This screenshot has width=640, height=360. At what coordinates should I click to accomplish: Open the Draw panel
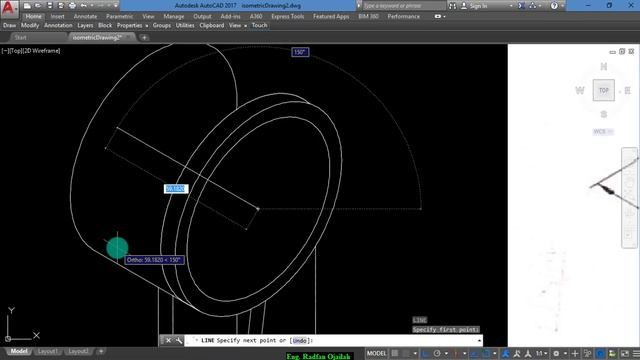point(9,25)
